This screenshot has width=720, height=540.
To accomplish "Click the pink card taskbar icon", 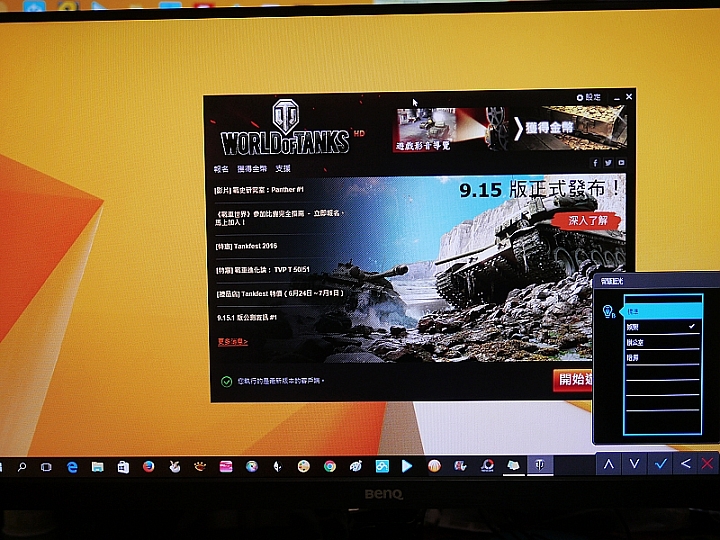I will [226, 467].
